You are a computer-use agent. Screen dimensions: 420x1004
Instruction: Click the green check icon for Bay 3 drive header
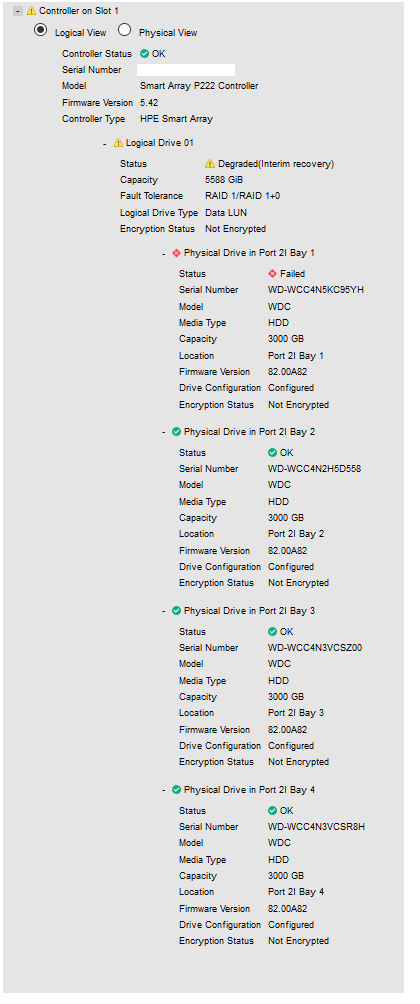[x=177, y=611]
